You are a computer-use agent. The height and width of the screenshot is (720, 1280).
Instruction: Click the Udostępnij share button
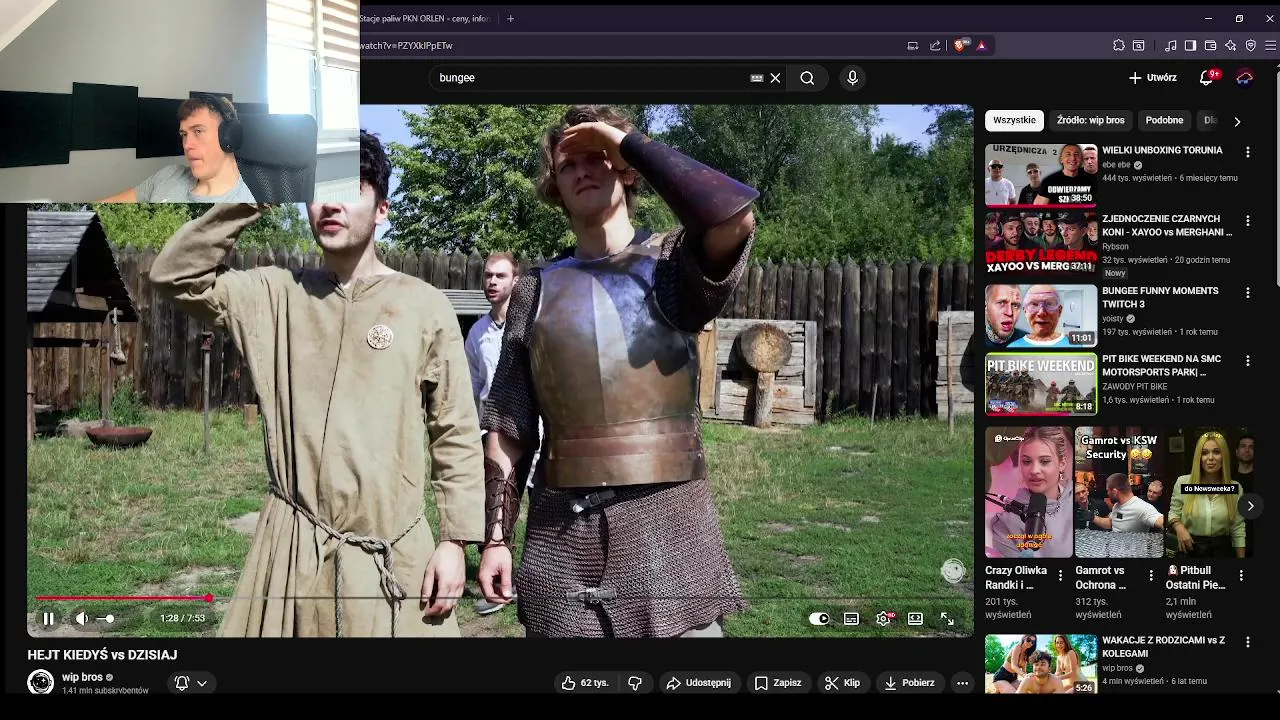pyautogui.click(x=698, y=683)
